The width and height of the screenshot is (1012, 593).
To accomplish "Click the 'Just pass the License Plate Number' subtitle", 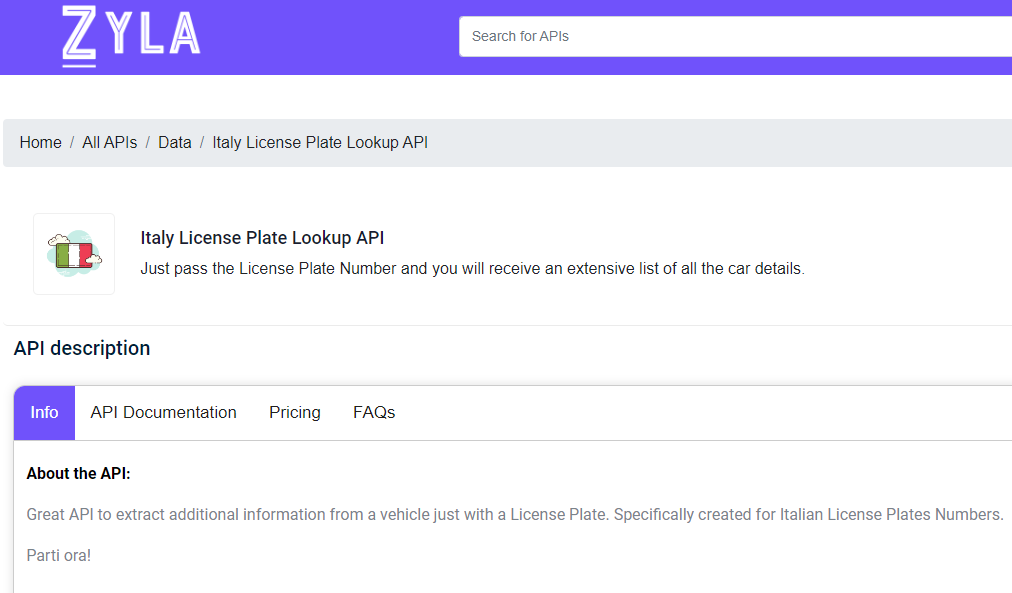I will pyautogui.click(x=472, y=268).
